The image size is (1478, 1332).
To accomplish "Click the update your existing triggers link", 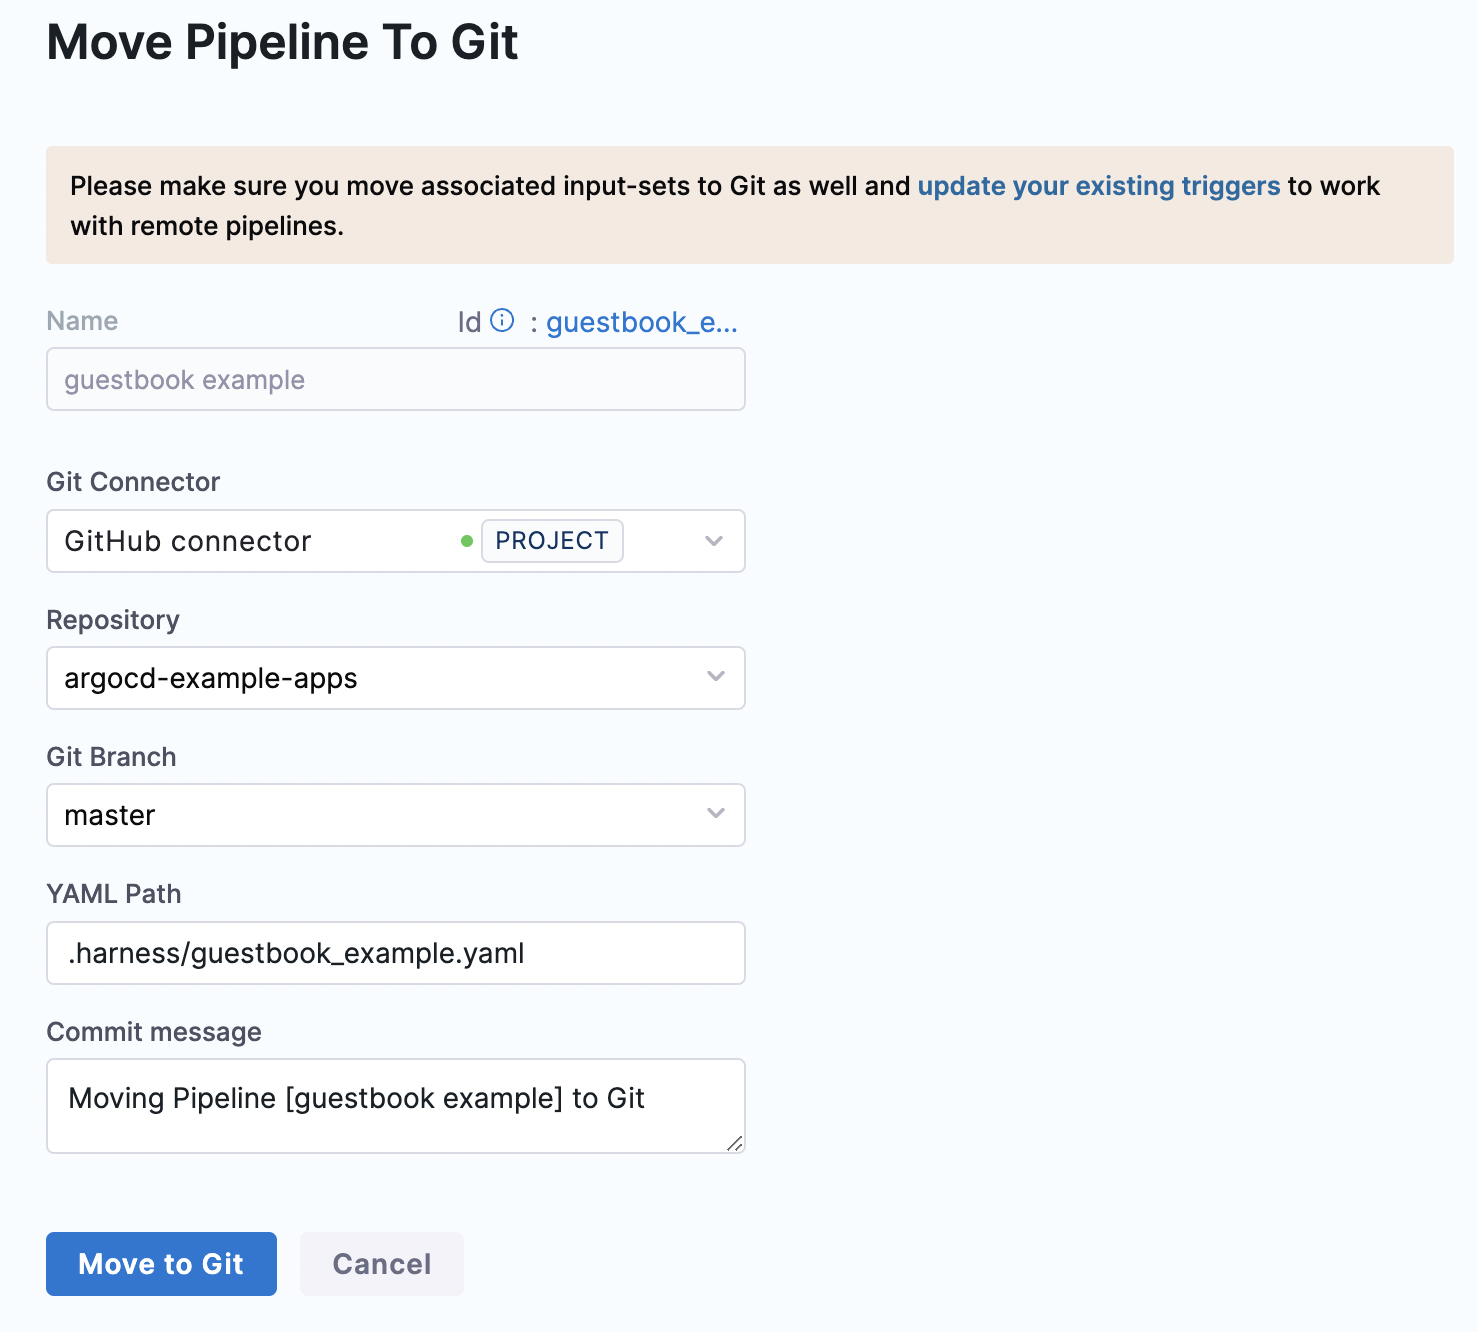I will 1098,186.
